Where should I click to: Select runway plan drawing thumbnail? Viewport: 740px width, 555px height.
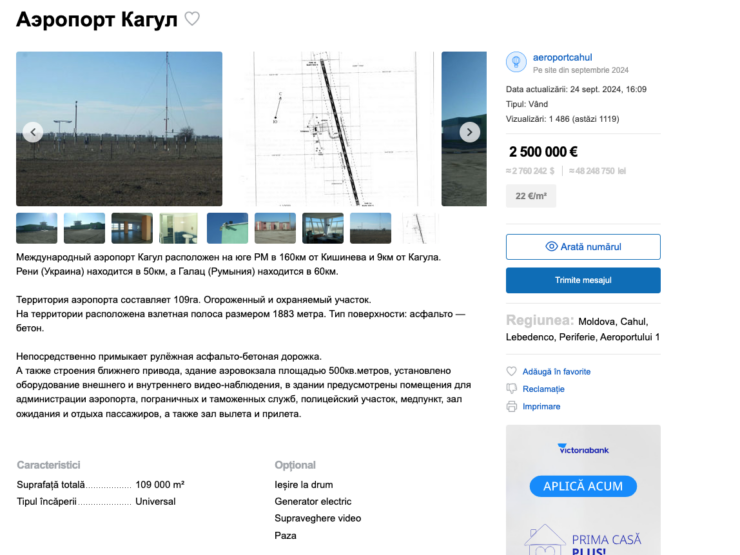(x=419, y=228)
